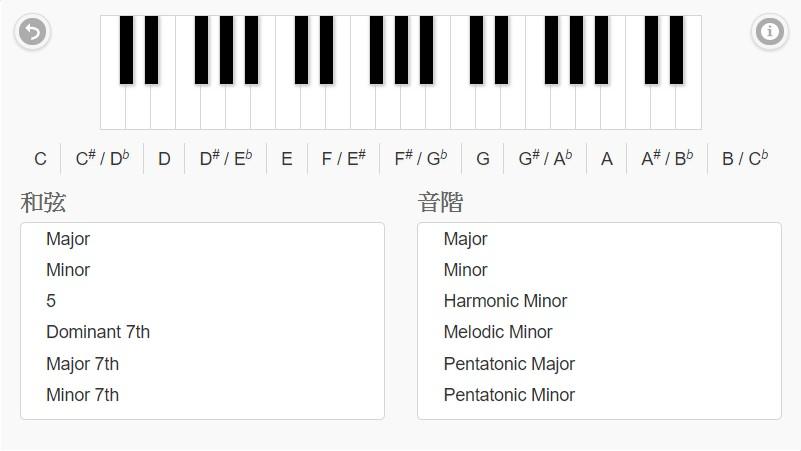Open the info icon button
The image size is (801, 451).
[769, 32]
